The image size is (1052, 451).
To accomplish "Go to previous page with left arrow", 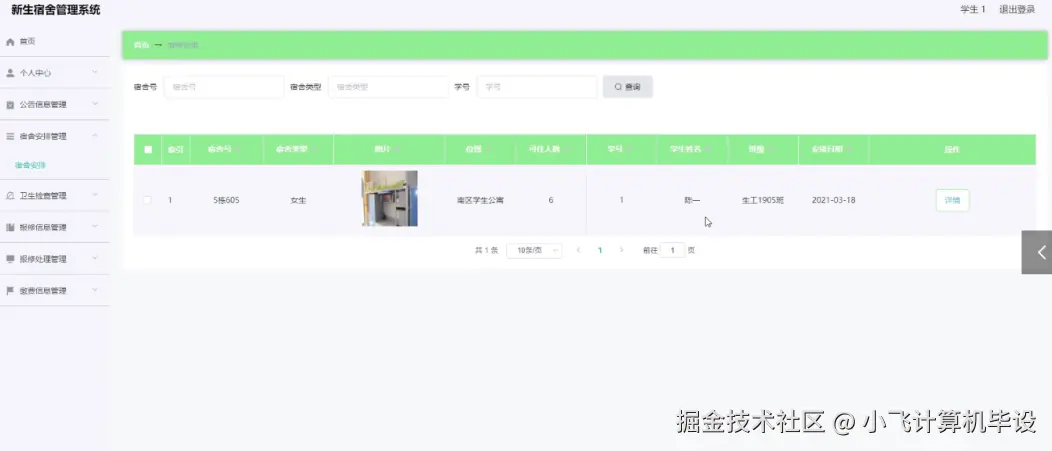I will [578, 250].
